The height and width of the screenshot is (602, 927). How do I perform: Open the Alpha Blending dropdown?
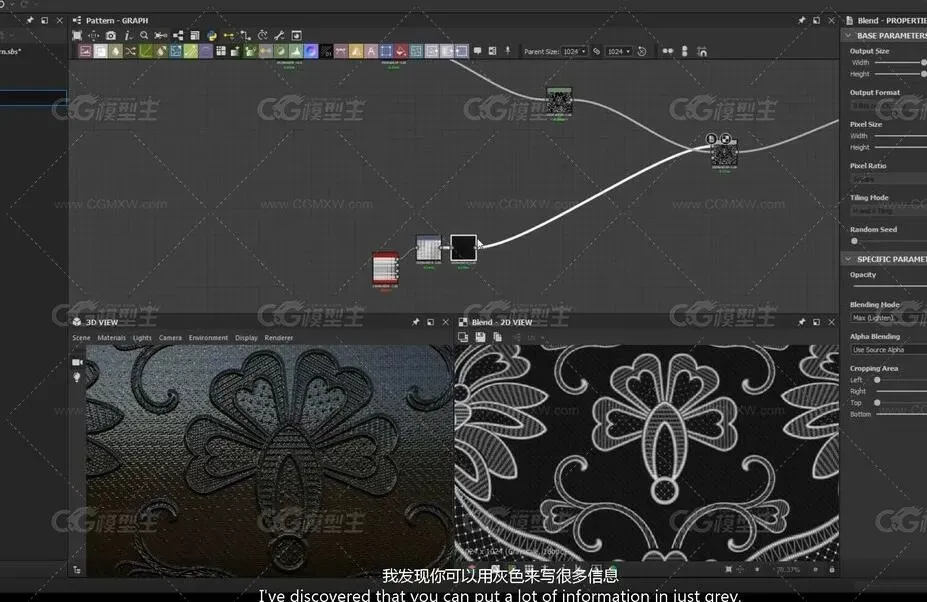pyautogui.click(x=889, y=350)
